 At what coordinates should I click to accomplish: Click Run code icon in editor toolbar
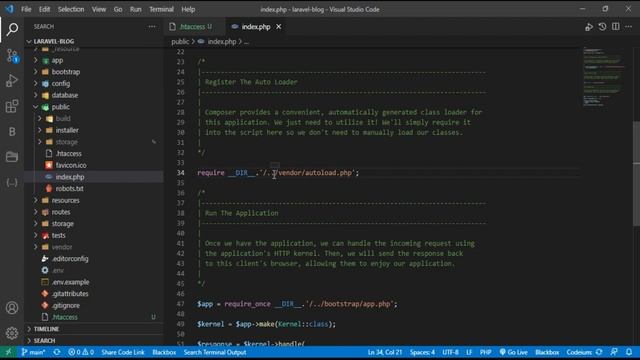589,27
